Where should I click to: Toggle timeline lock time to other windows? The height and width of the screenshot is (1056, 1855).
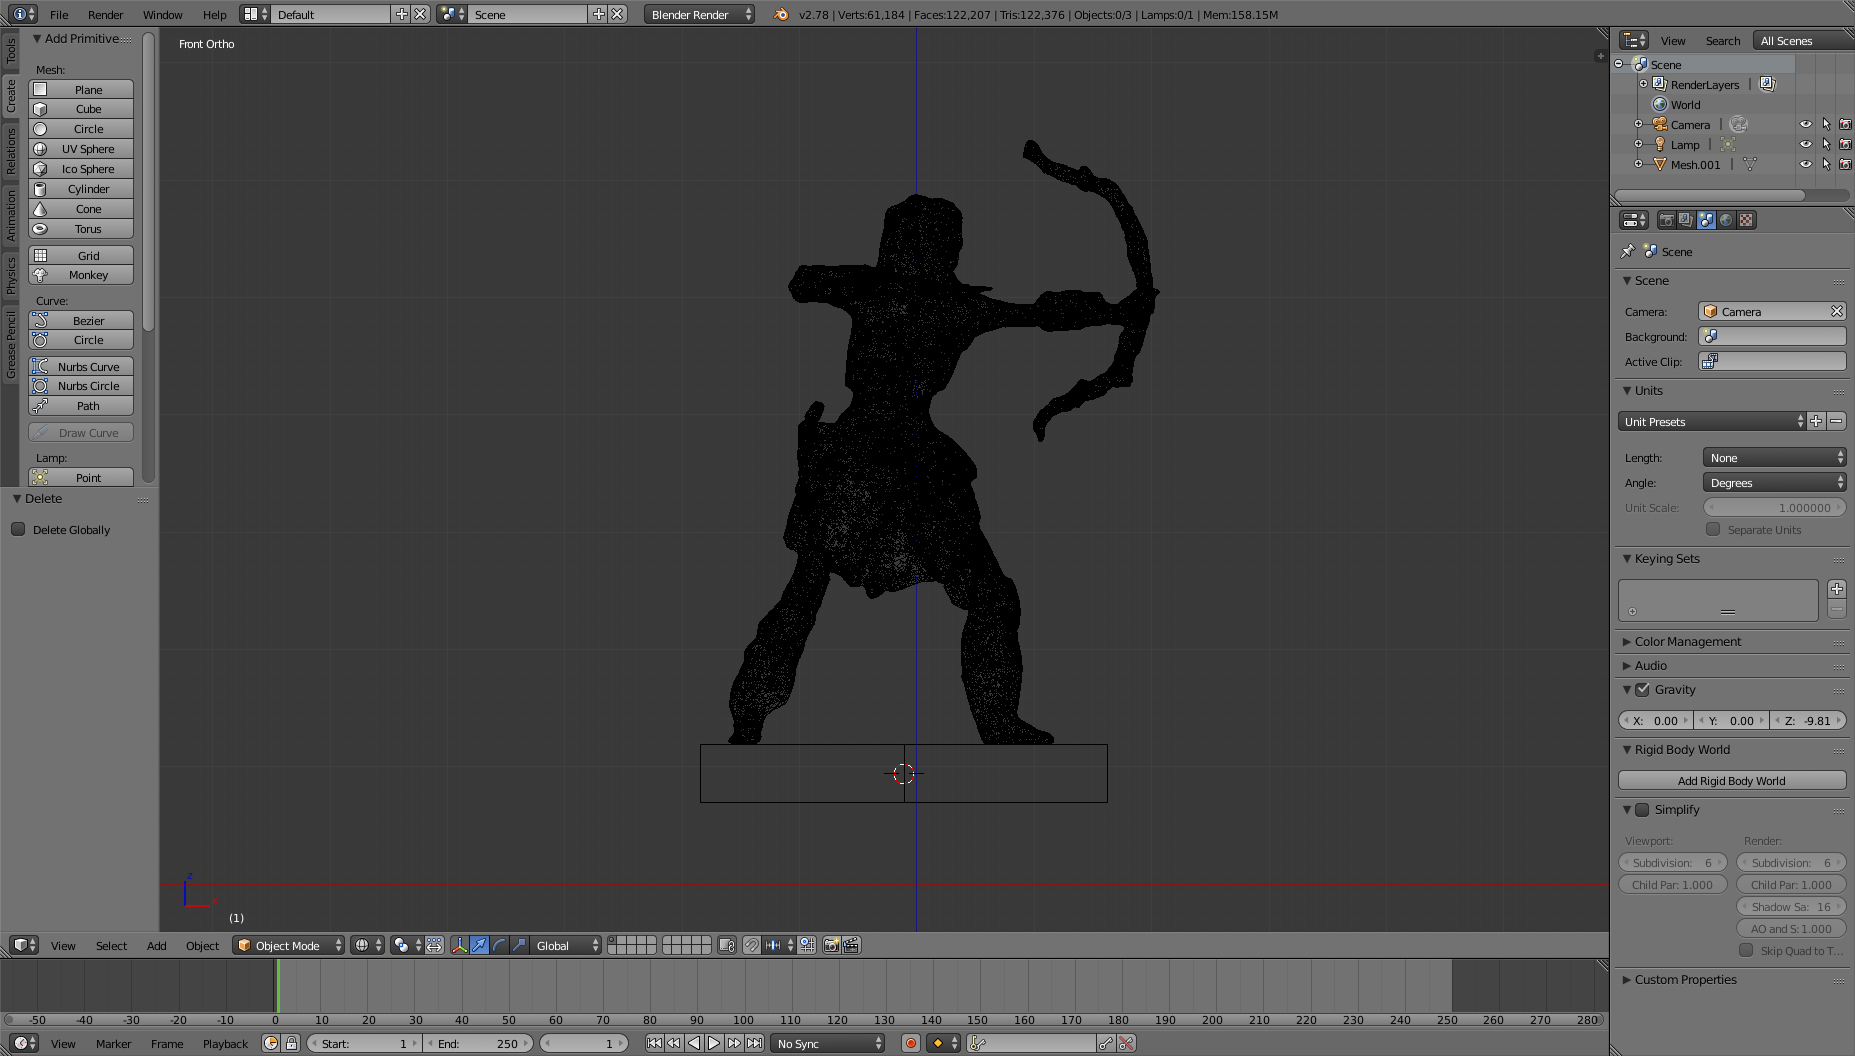[291, 1043]
